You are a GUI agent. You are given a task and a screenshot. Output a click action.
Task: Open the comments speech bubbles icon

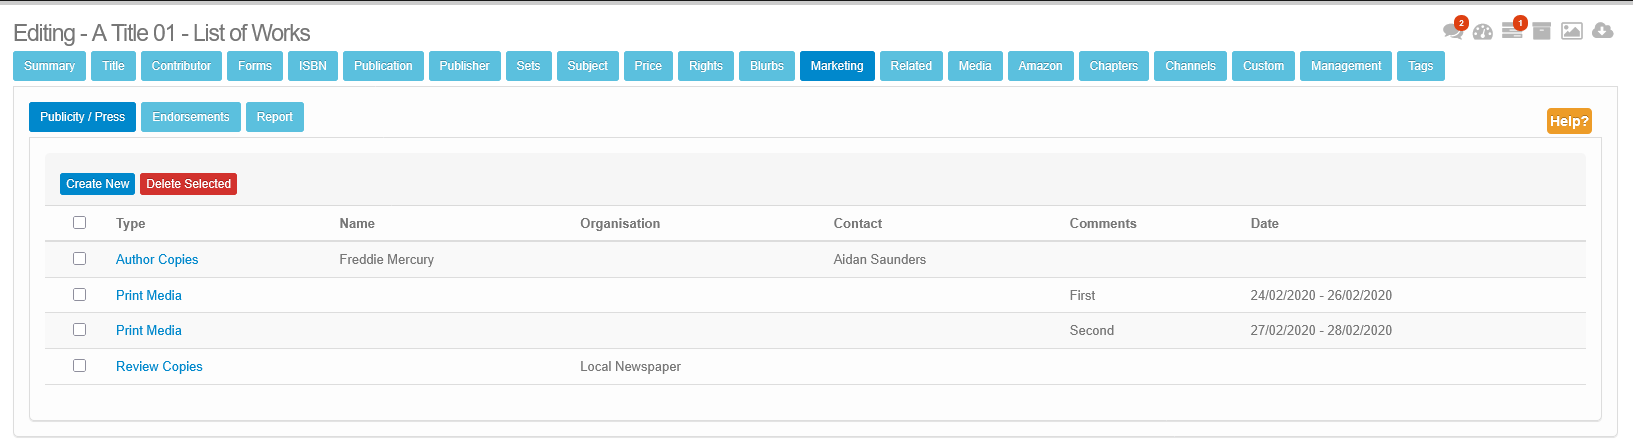pos(1452,32)
